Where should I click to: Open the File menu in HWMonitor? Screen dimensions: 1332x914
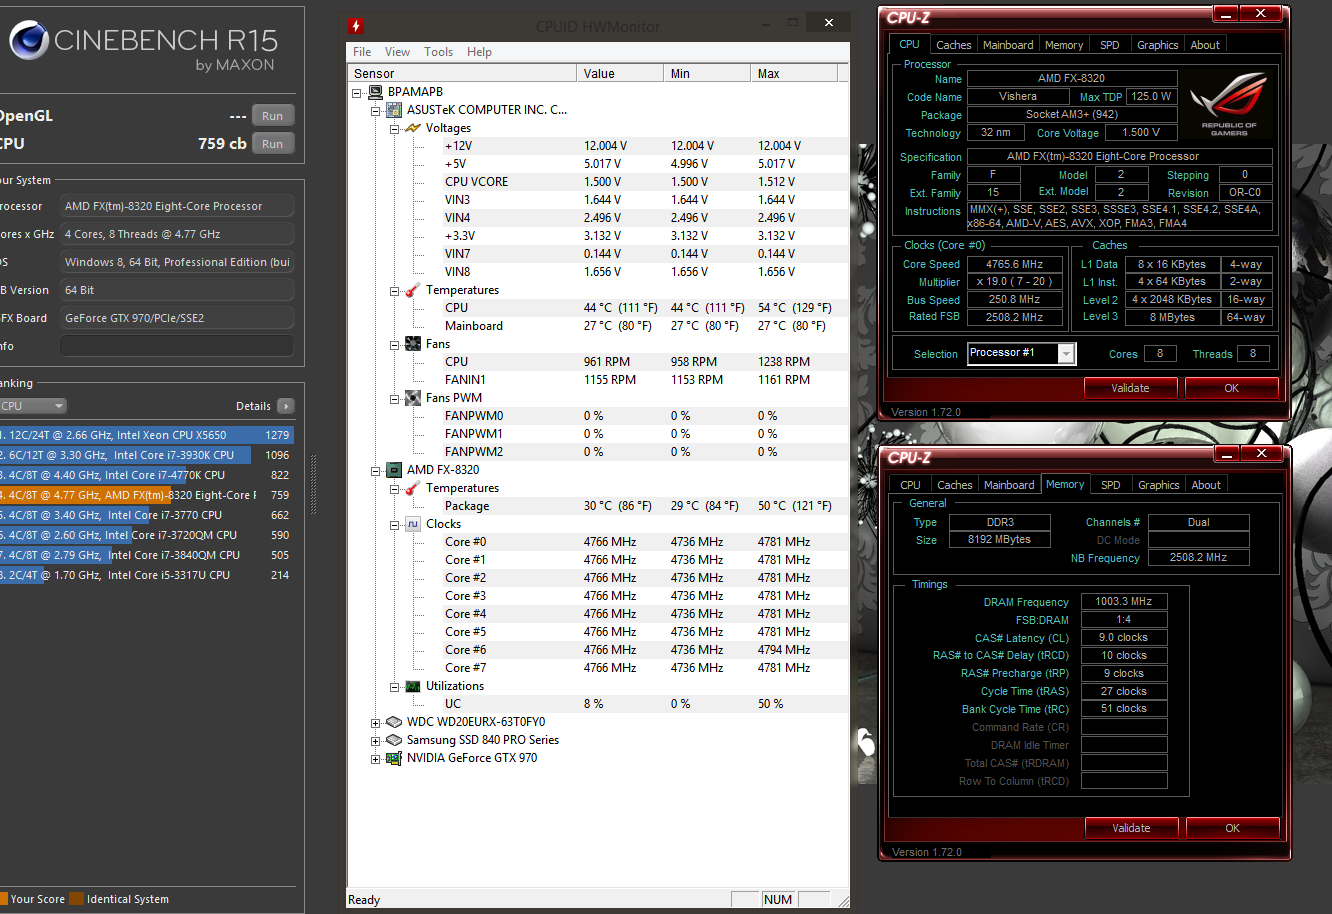click(x=362, y=52)
